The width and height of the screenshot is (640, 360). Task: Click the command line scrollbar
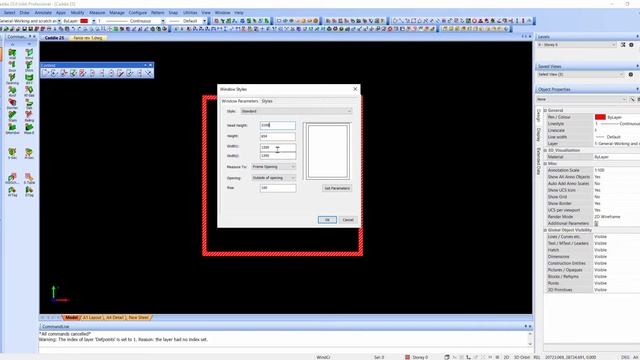(530, 339)
